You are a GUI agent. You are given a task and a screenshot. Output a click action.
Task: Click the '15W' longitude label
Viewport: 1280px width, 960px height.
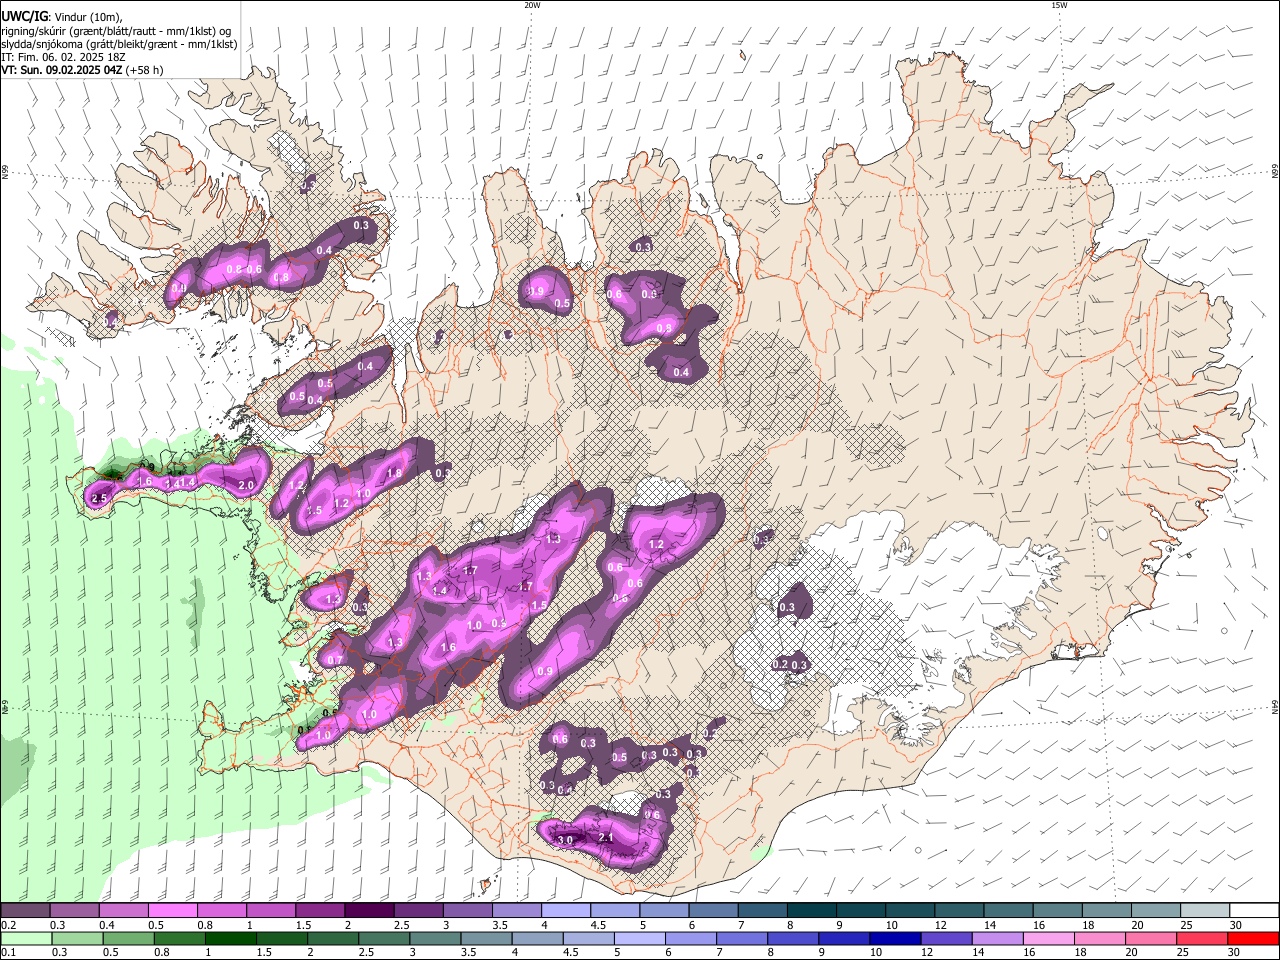[1059, 5]
